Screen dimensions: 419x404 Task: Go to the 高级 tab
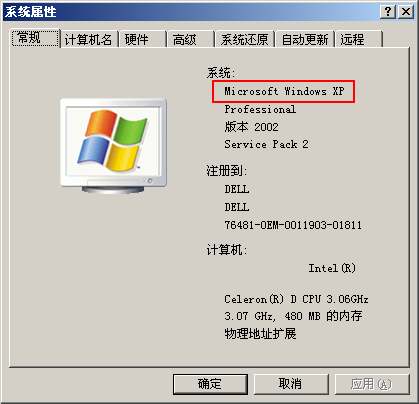pos(191,40)
